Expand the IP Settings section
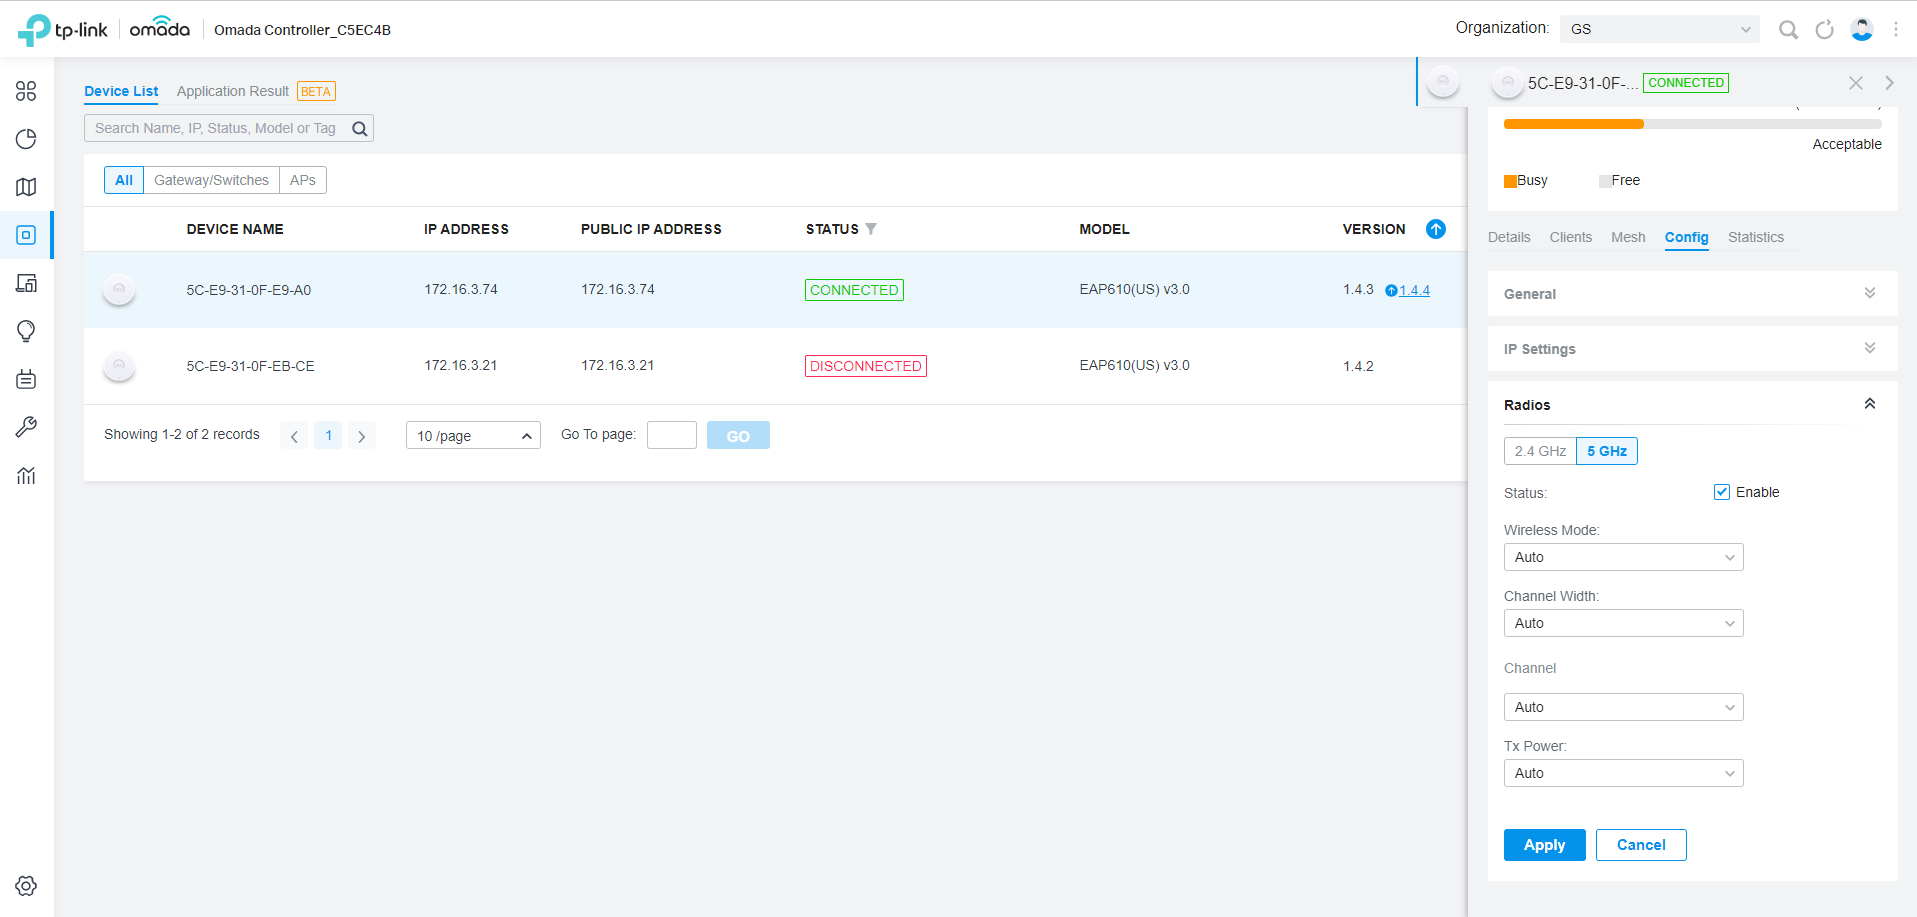Image resolution: width=1917 pixels, height=917 pixels. [1692, 349]
